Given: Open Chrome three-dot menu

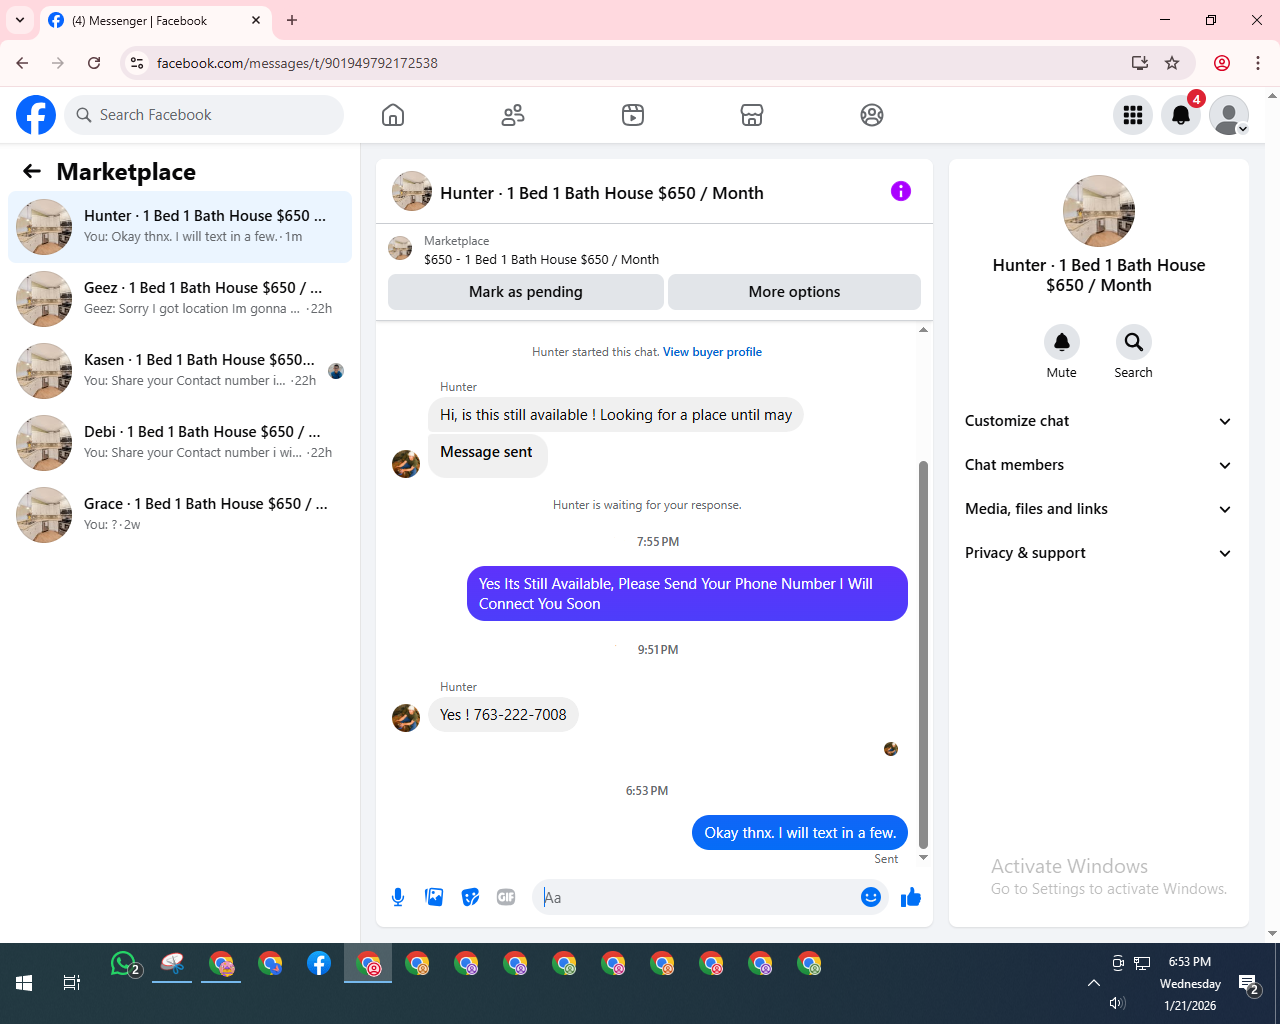Looking at the screenshot, I should tap(1258, 63).
